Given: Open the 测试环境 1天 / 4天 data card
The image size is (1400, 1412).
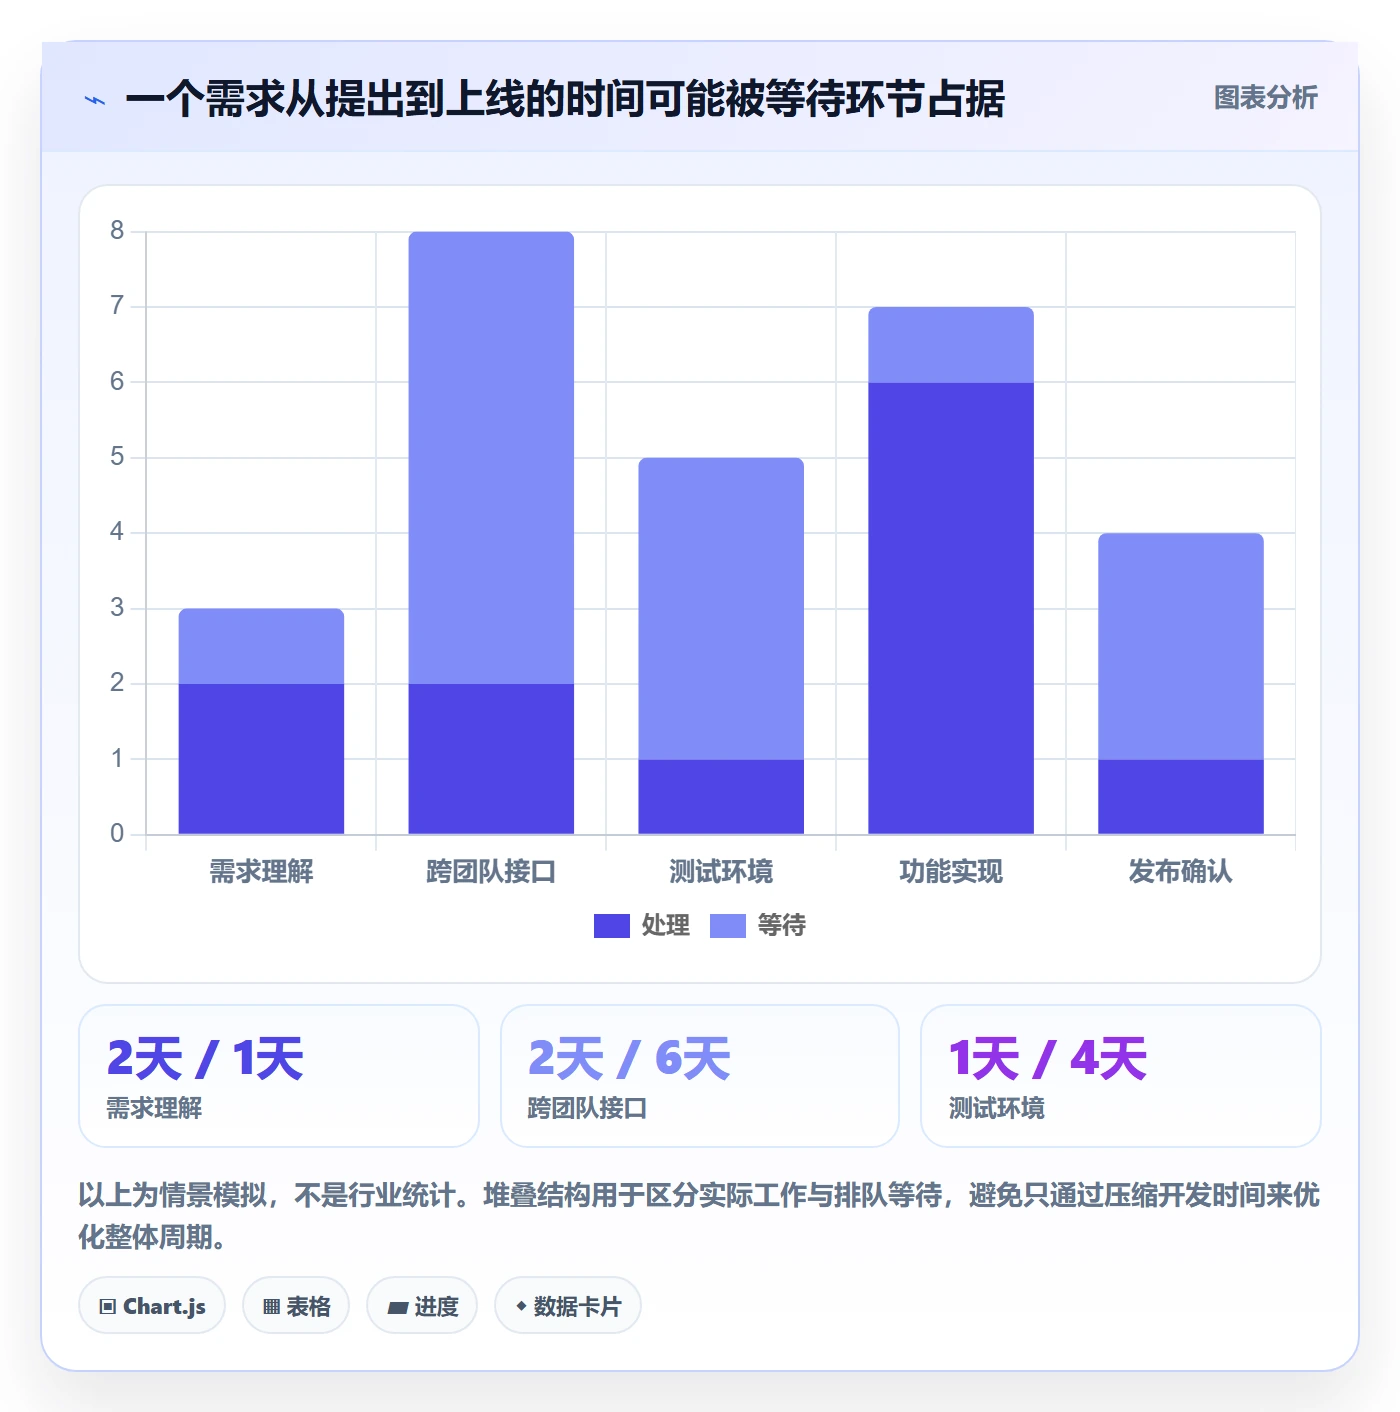Looking at the screenshot, I should (x=1121, y=1076).
